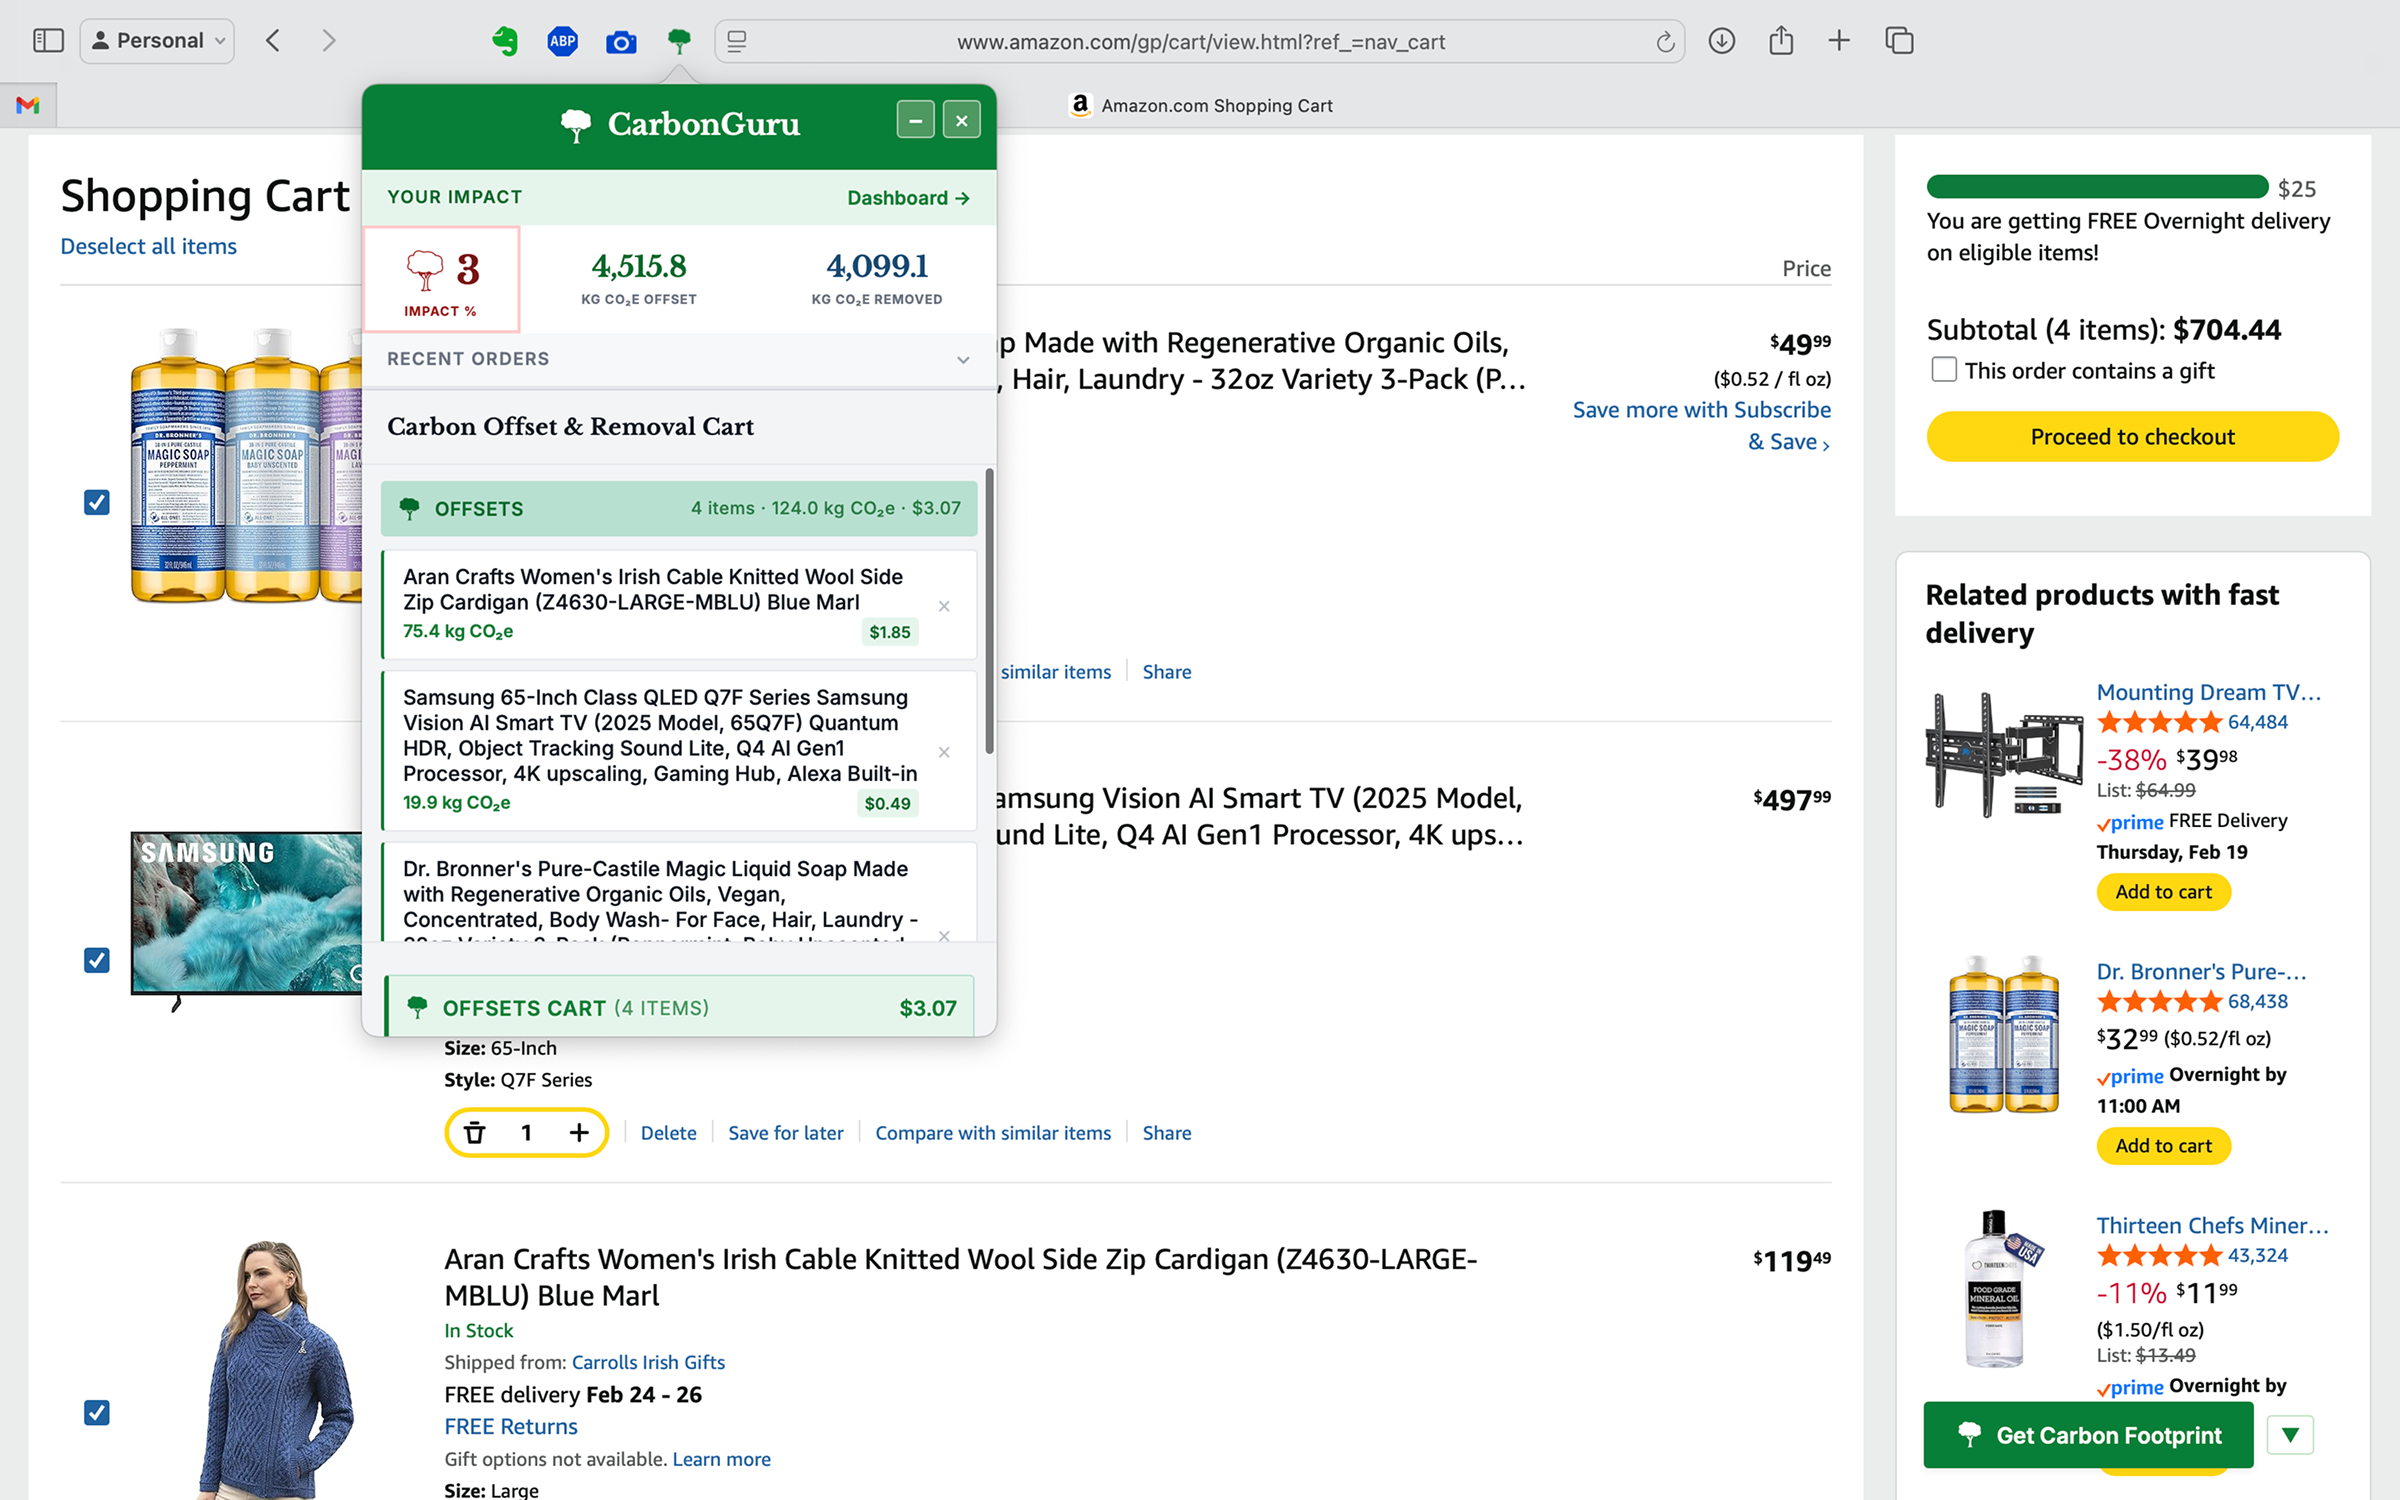Open the Personal profile dropdown

point(157,41)
